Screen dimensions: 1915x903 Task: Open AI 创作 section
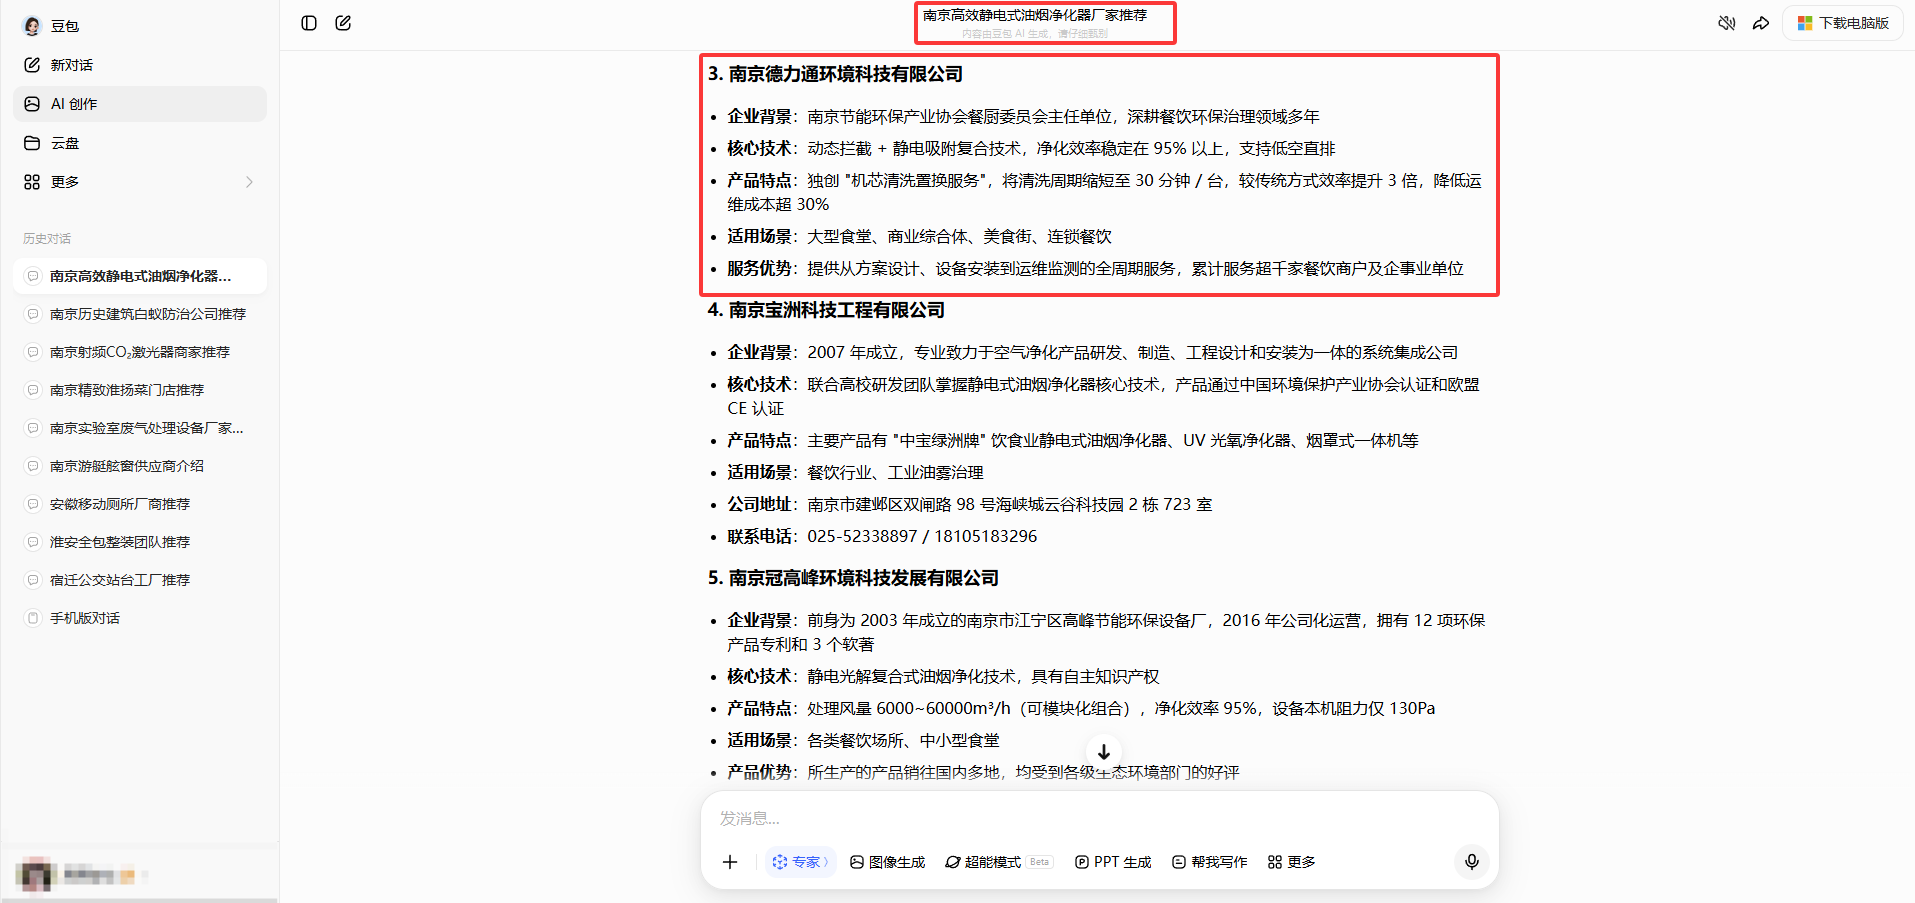[140, 104]
